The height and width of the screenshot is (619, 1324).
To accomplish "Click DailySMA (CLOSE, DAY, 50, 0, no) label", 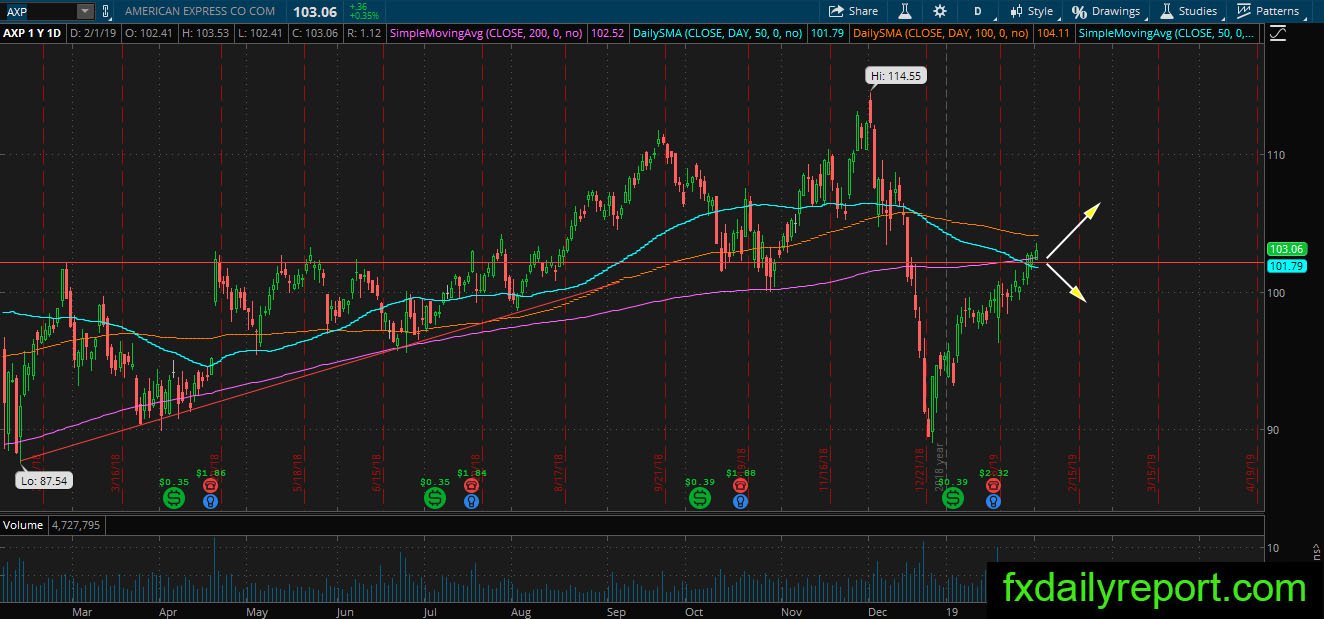I will [718, 34].
